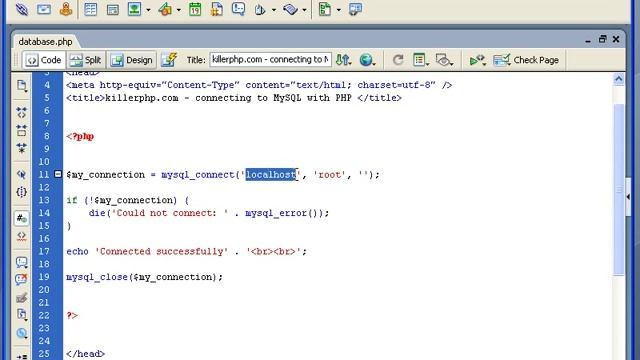Switch to Design view

(131, 60)
